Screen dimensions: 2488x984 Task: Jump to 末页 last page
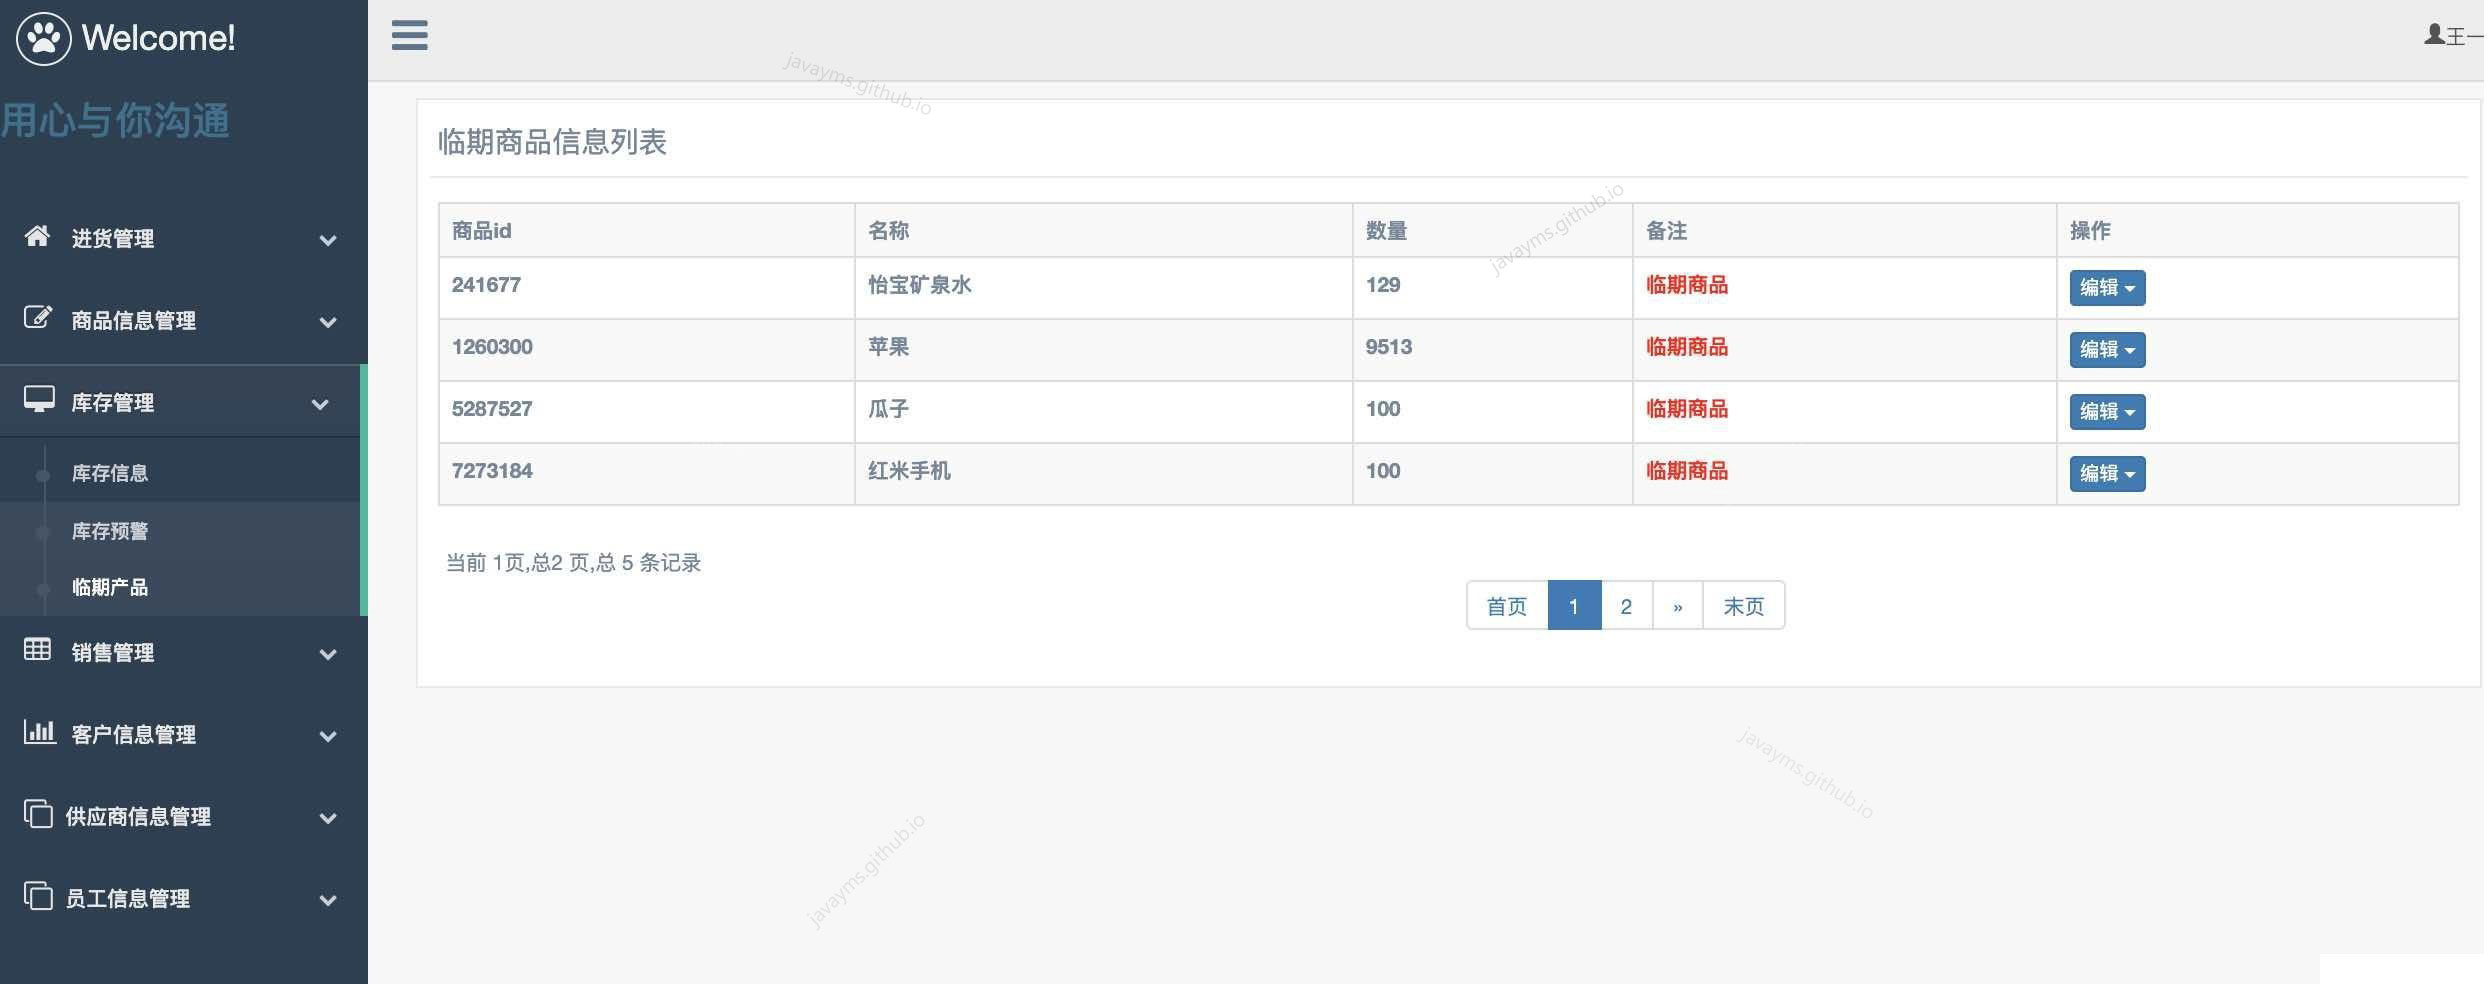coord(1744,605)
